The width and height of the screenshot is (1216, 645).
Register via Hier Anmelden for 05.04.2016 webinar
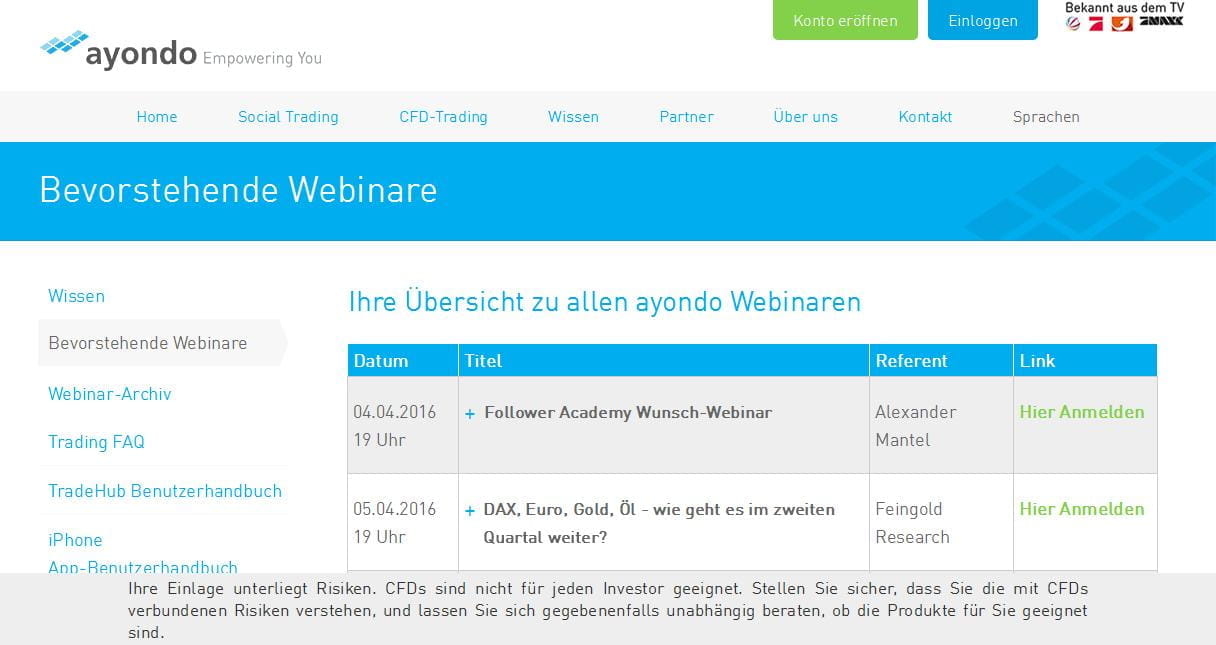(1082, 509)
